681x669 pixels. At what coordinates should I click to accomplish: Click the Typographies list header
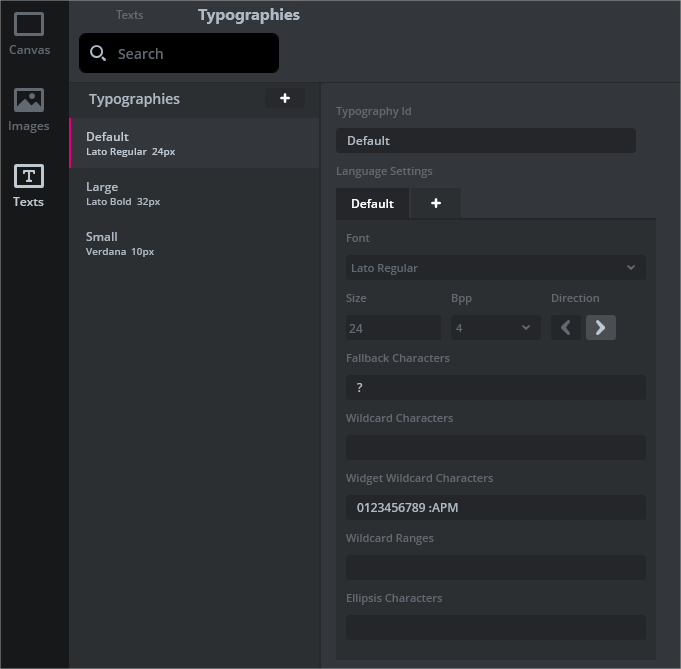point(134,99)
